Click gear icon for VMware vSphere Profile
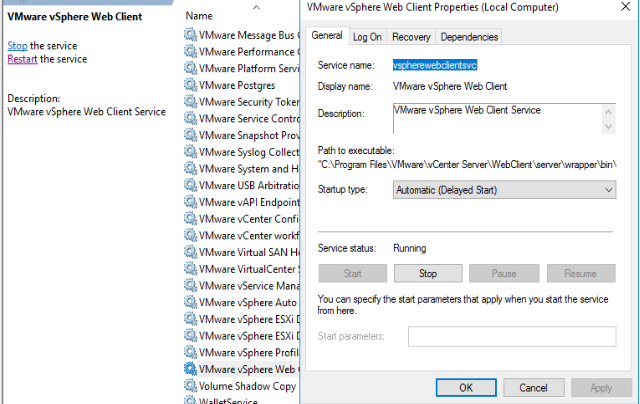The width and height of the screenshot is (640, 404). [190, 353]
